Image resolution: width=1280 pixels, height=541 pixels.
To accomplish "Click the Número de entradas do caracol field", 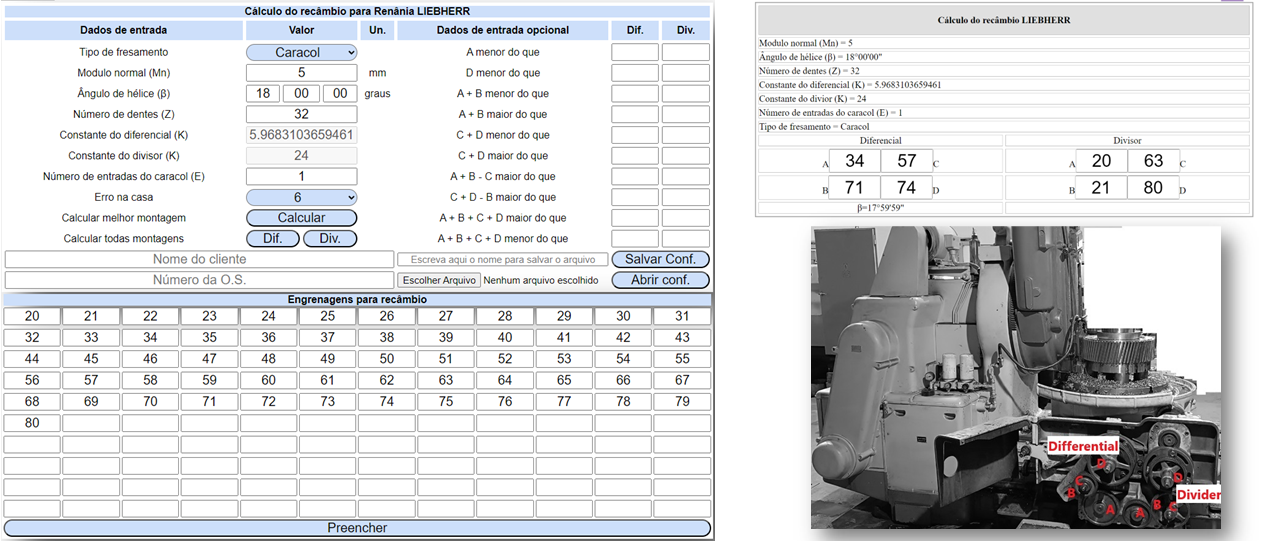I will (301, 176).
